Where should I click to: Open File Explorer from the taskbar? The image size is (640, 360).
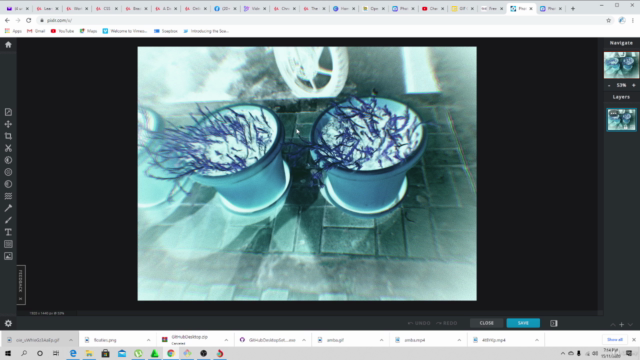point(89,353)
